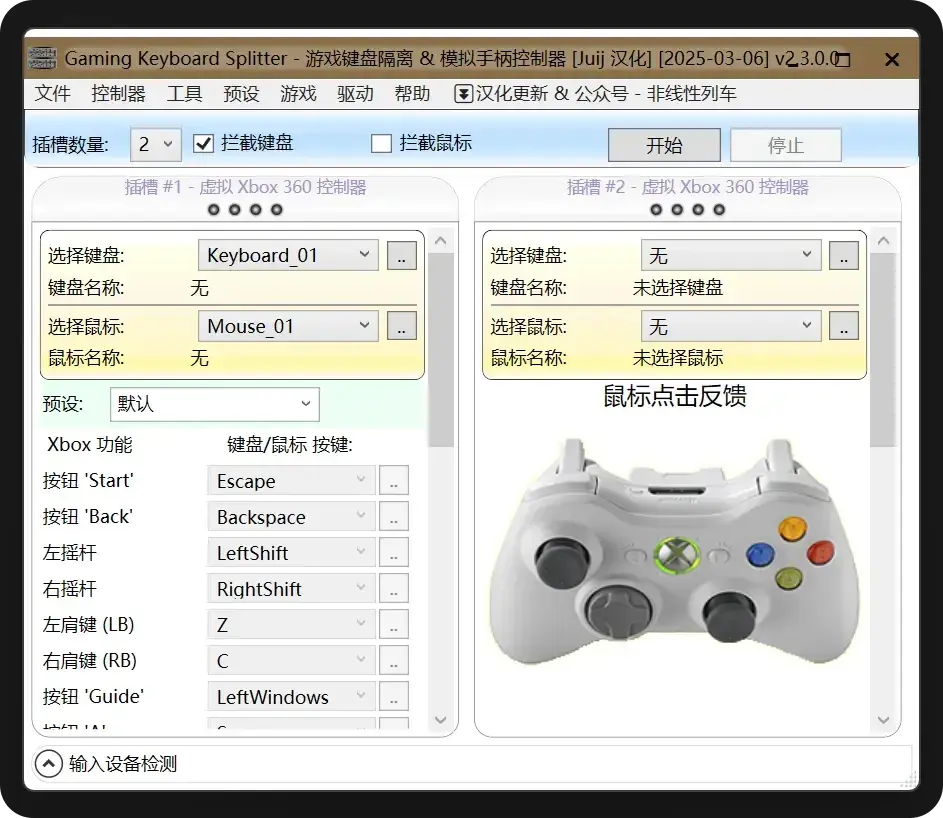Expand the 预设 默认 dropdown

coord(214,404)
